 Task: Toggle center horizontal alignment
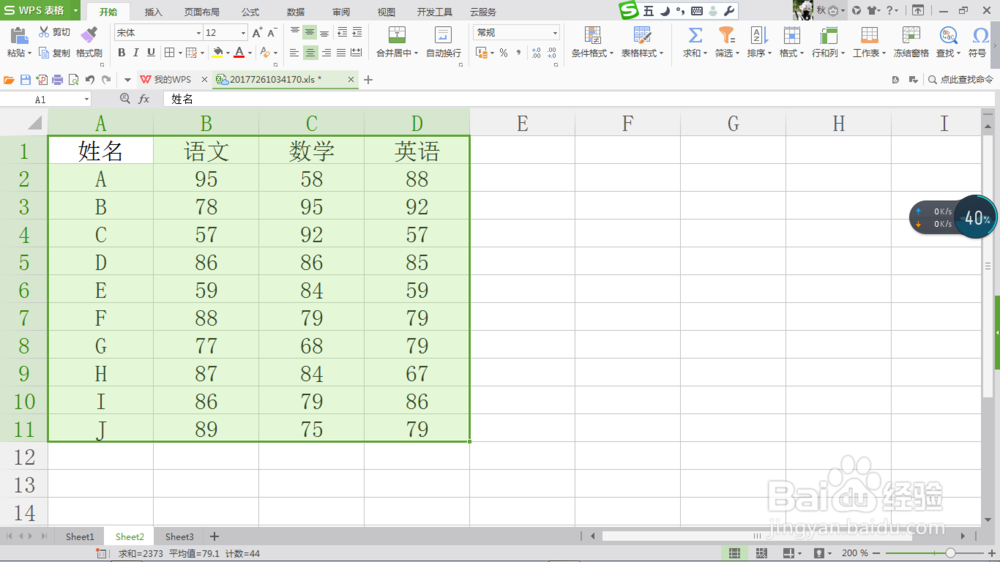310,53
